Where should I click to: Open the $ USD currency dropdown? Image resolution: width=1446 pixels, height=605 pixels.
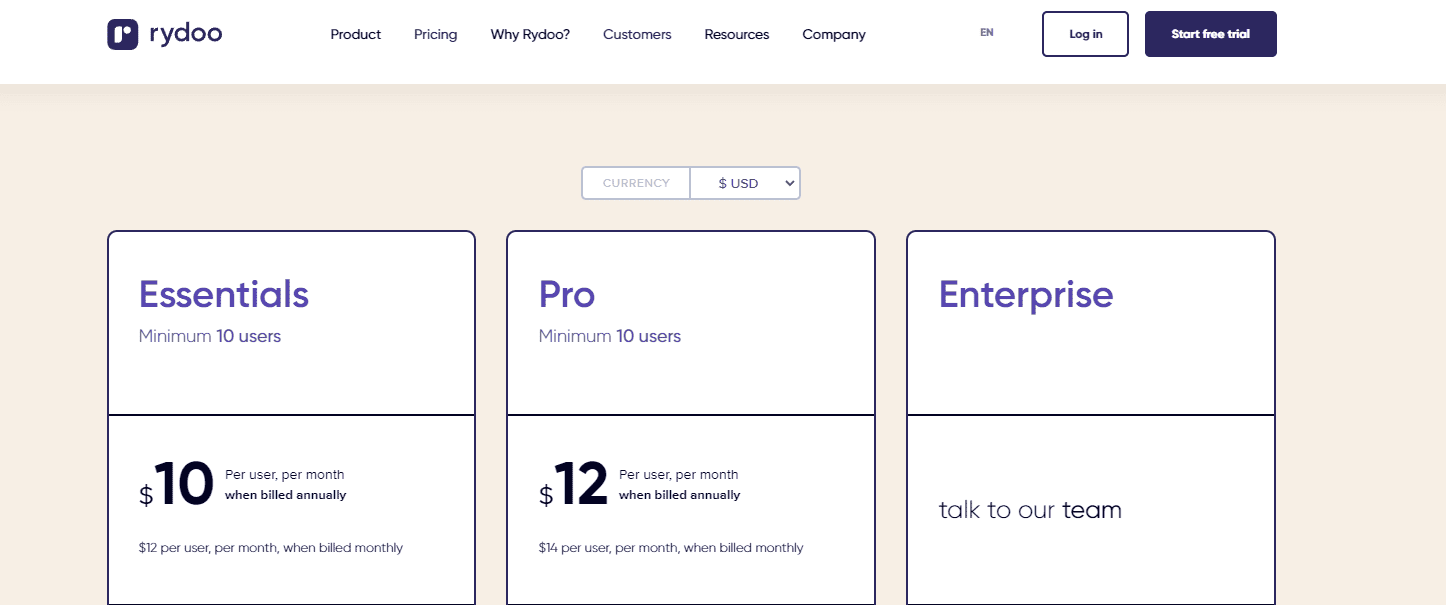745,183
